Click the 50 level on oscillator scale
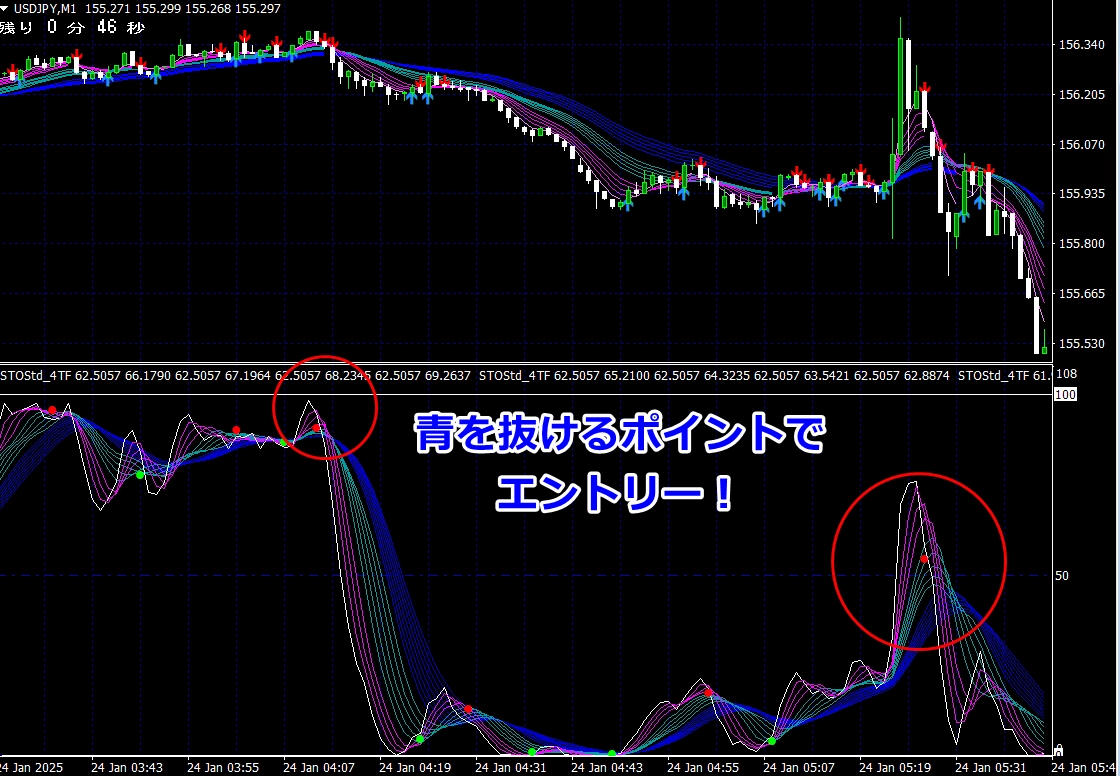Viewport: 1120px width, 776px height. click(1065, 576)
